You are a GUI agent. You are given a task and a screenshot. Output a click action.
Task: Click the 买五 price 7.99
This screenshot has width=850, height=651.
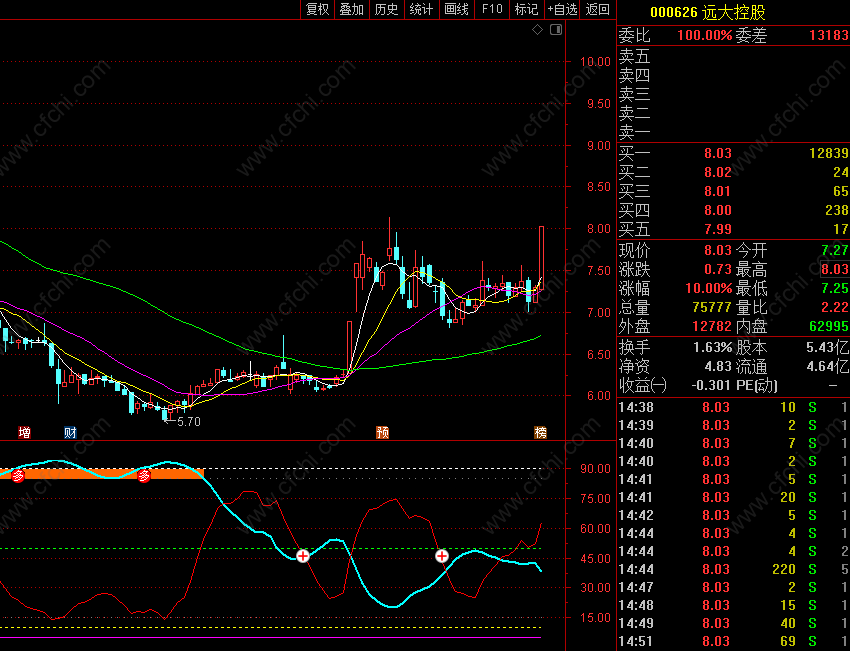(x=718, y=229)
